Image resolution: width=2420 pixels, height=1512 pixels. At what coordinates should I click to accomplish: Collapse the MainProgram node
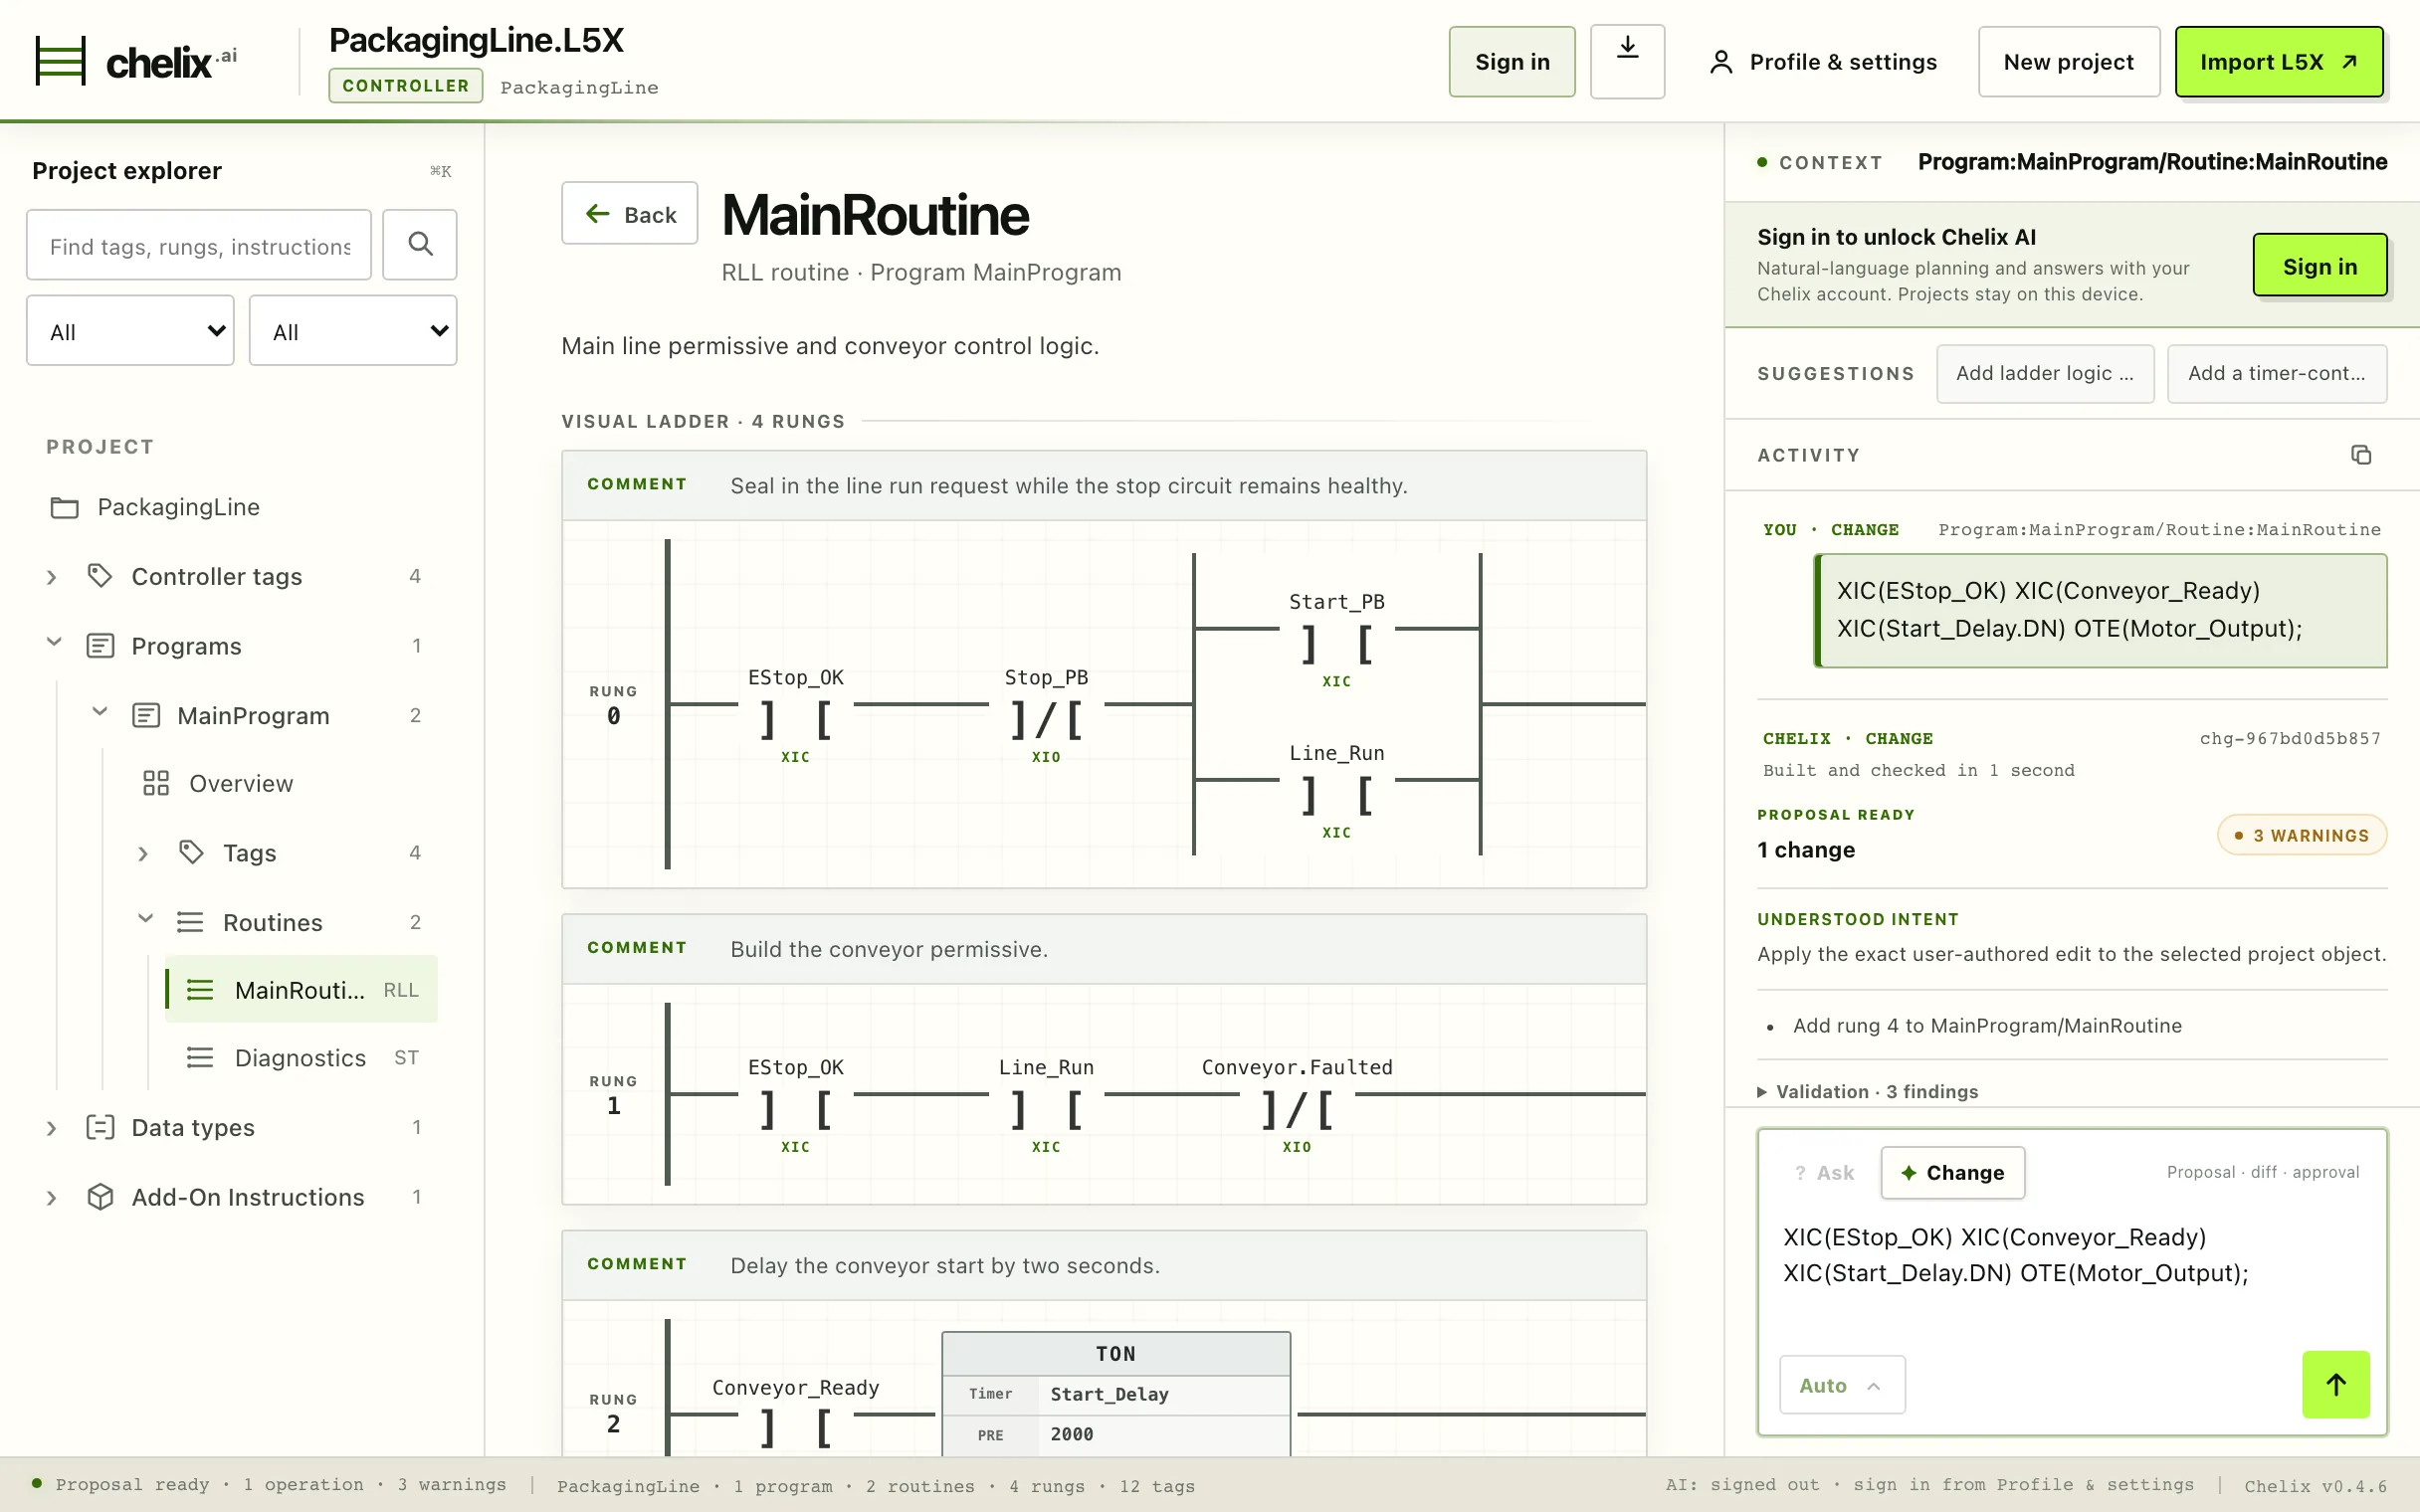point(100,713)
